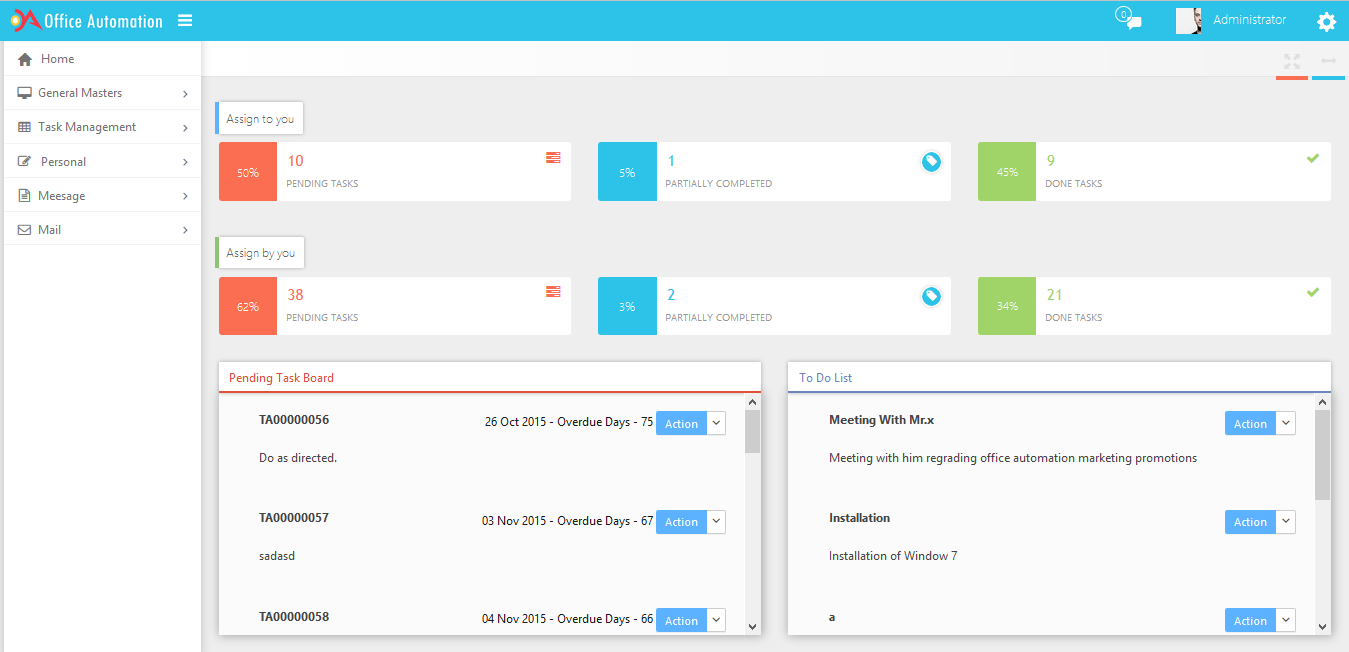Open the chat notifications icon

pyautogui.click(x=1128, y=18)
